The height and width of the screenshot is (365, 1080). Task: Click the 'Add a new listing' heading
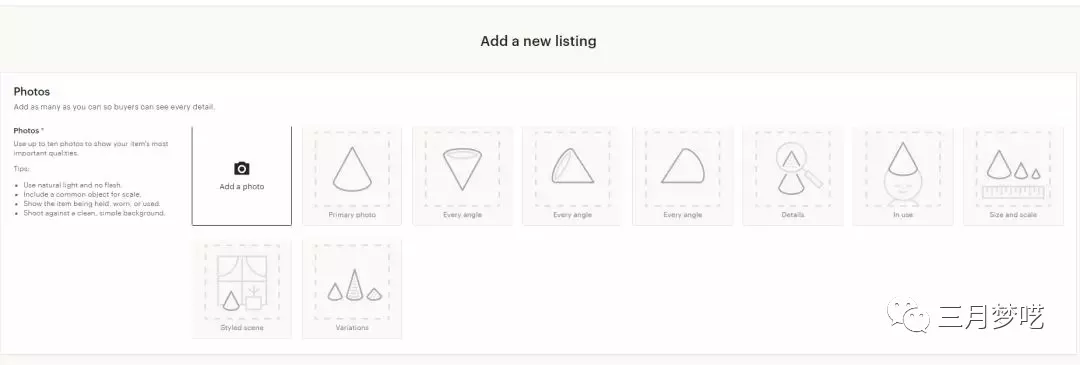[539, 41]
